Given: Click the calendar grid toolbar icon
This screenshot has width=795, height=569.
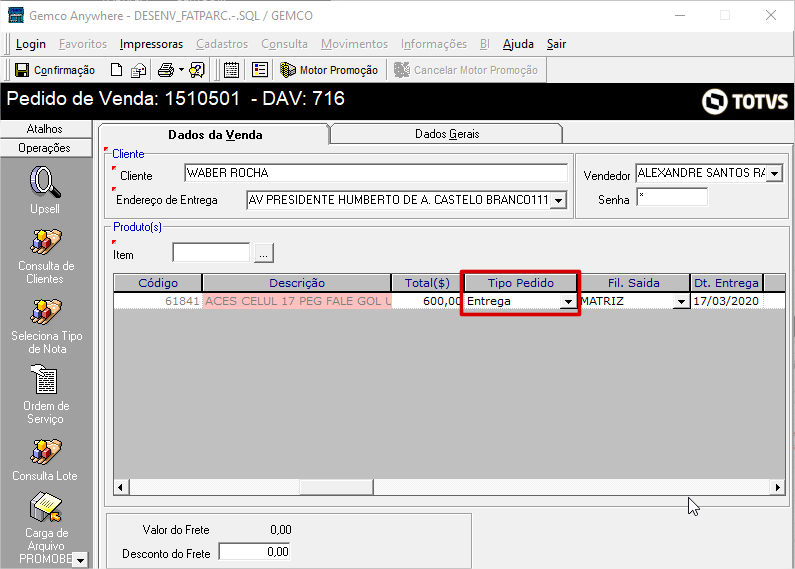Looking at the screenshot, I should (x=232, y=70).
